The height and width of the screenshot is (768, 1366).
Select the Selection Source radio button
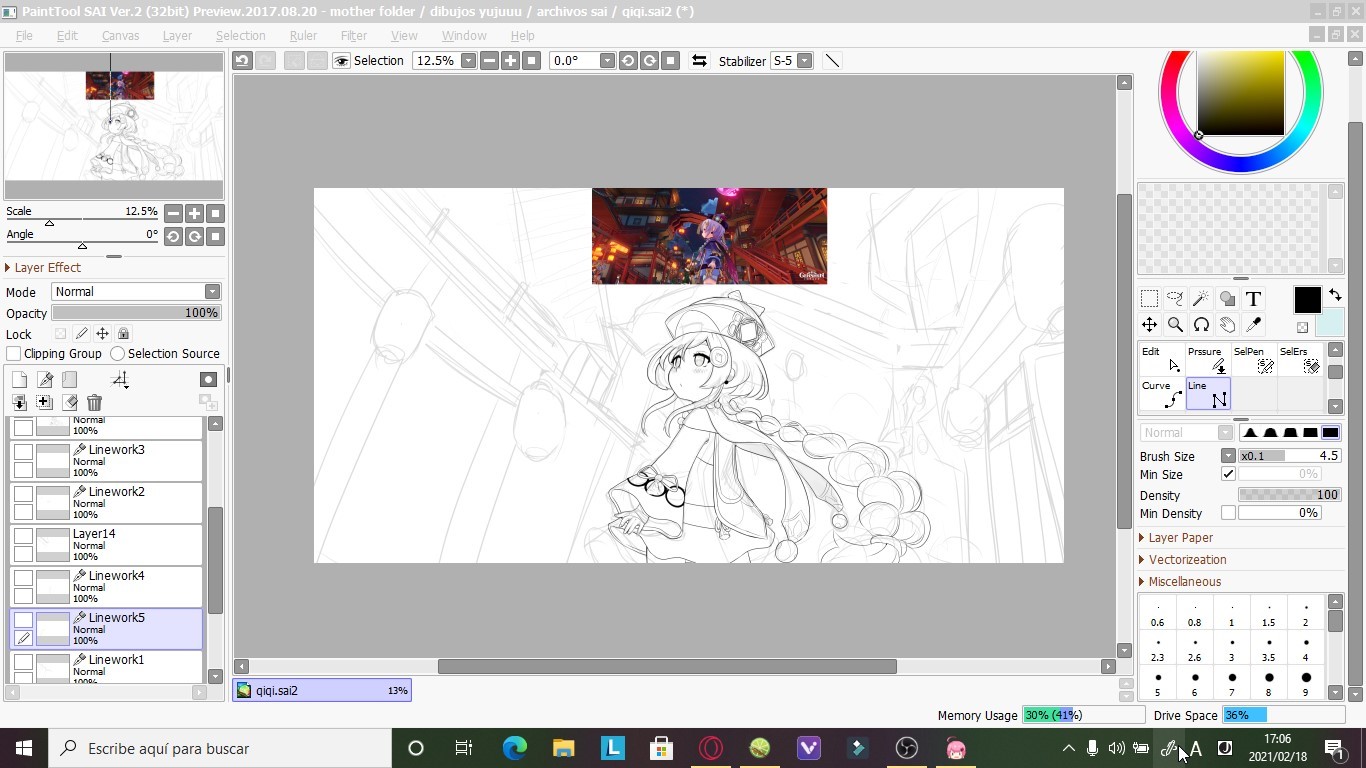[x=117, y=354]
